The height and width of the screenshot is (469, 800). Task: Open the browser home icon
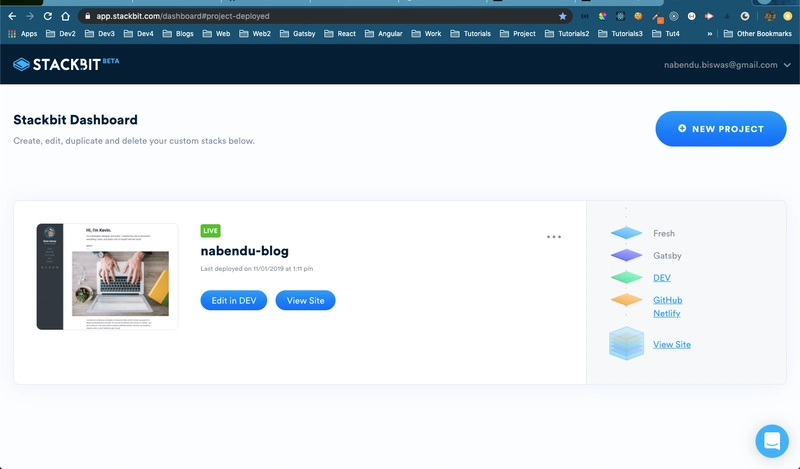(65, 16)
